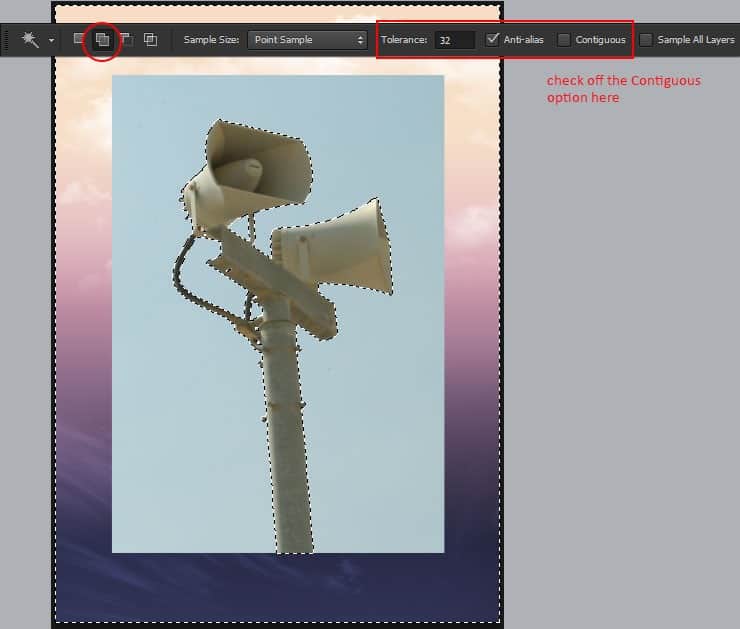Image resolution: width=740 pixels, height=629 pixels.
Task: Open the tool preset picker arrow
Action: [51, 41]
